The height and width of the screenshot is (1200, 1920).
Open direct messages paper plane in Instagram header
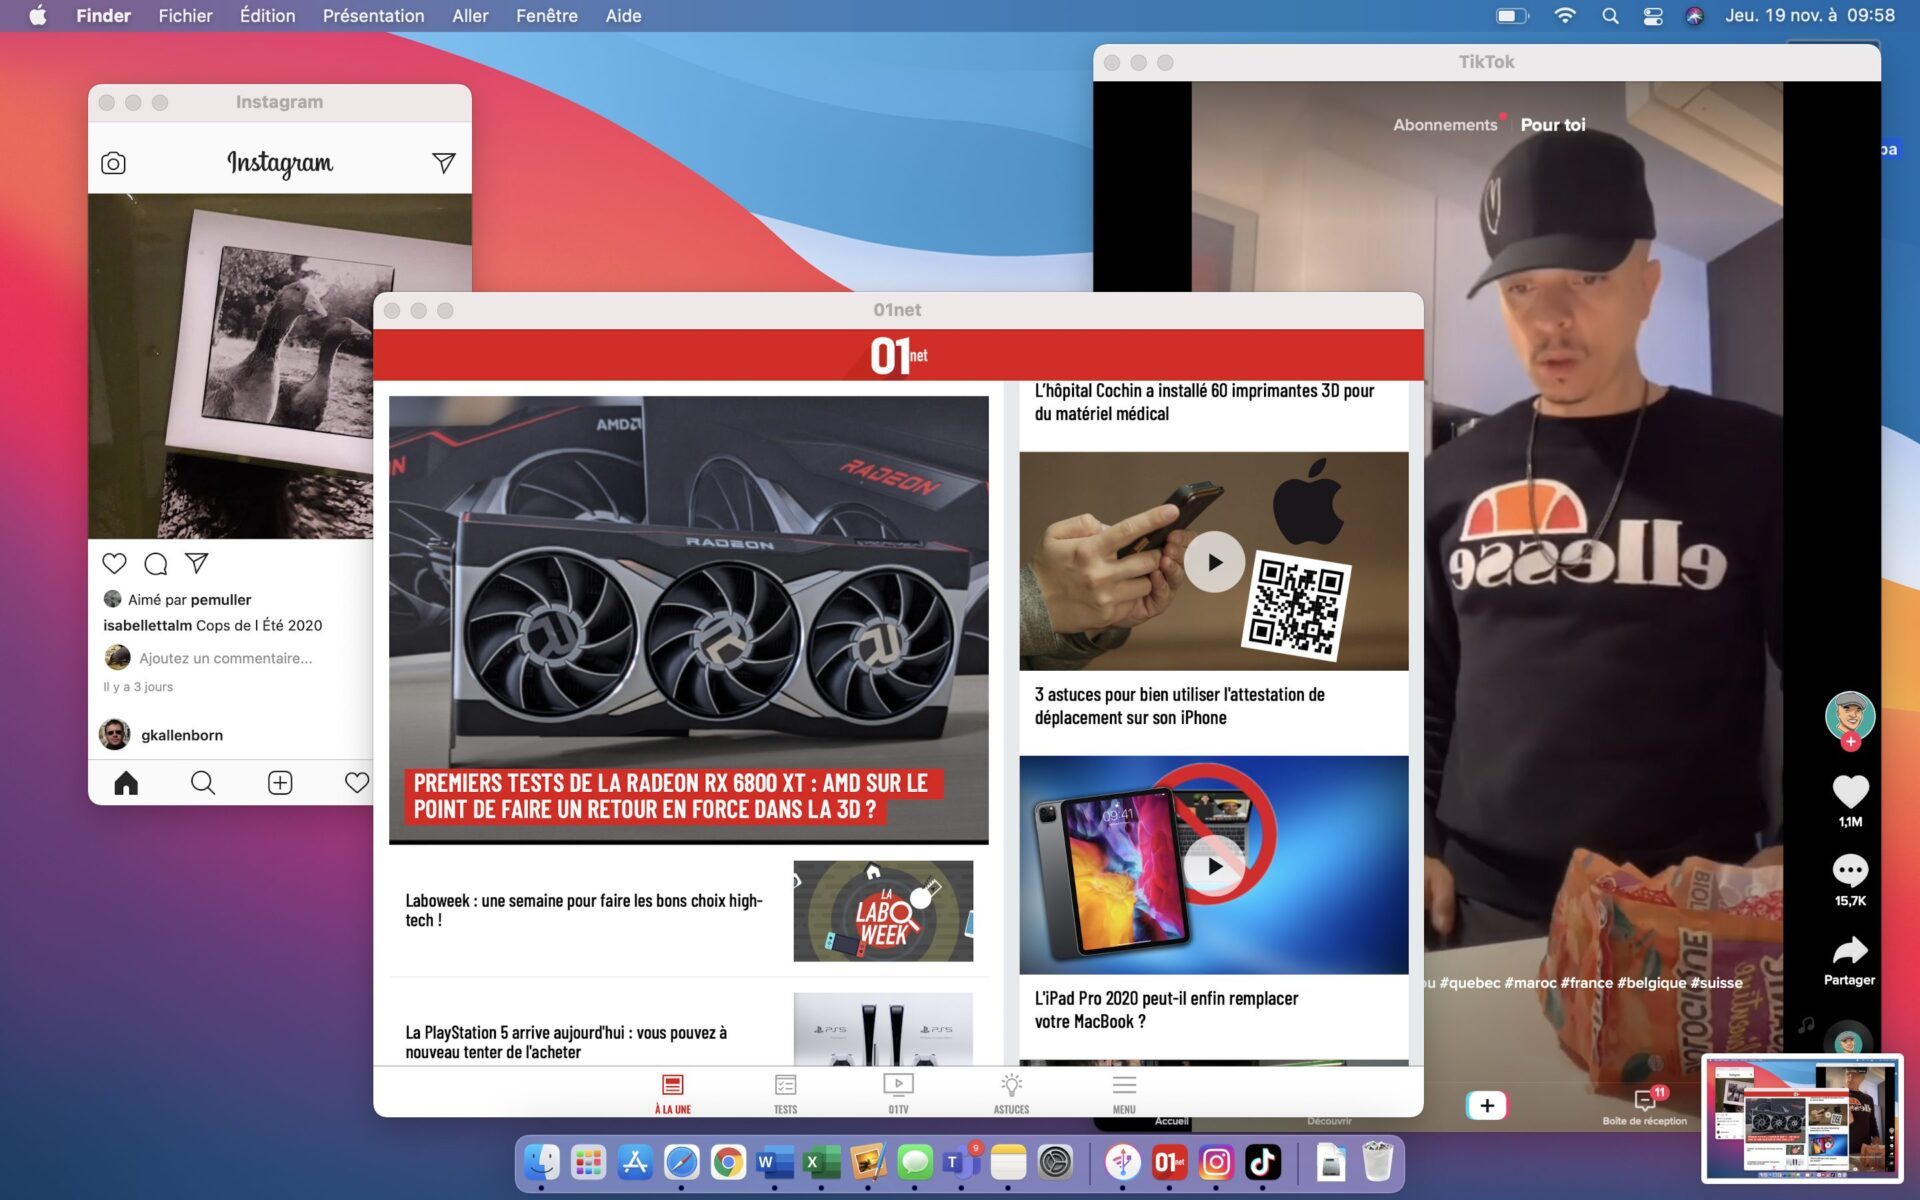click(x=443, y=163)
